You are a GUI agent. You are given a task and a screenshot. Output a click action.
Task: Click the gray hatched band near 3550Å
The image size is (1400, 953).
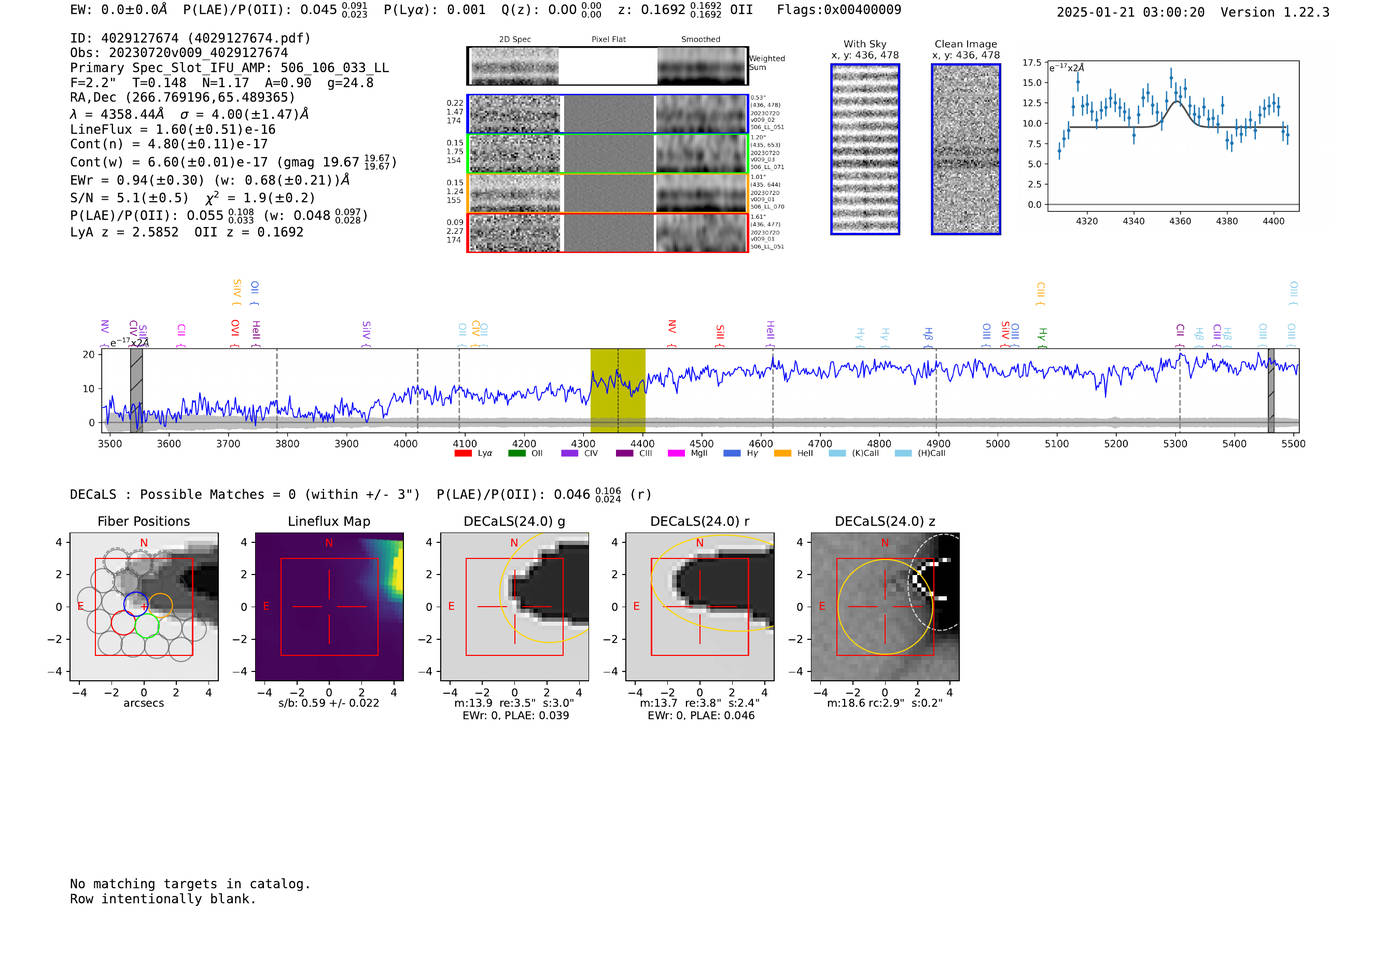(x=136, y=390)
